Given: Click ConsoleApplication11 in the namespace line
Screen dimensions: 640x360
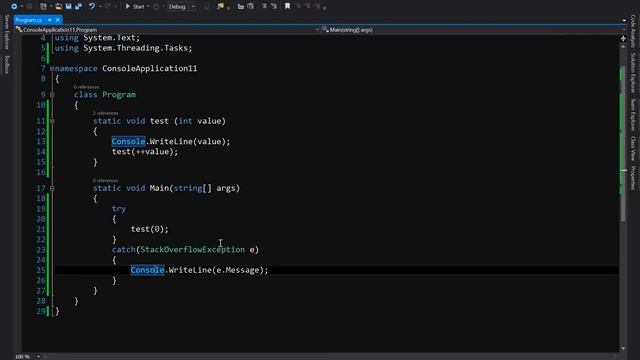Looking at the screenshot, I should [149, 69].
